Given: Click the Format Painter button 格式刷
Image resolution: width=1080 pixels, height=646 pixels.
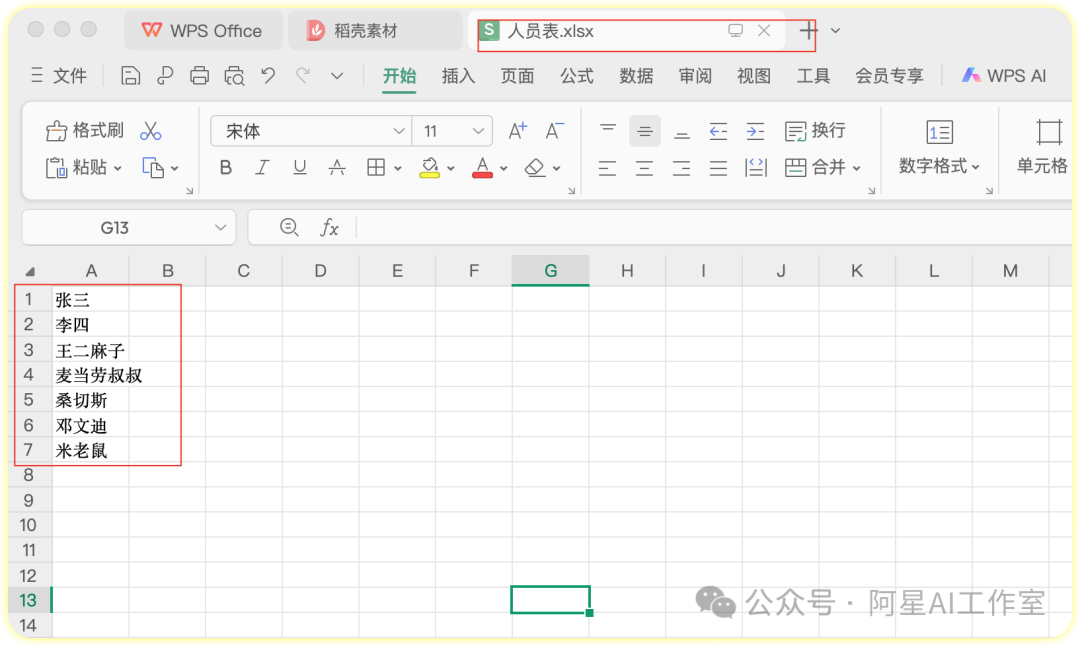Looking at the screenshot, I should coord(85,130).
